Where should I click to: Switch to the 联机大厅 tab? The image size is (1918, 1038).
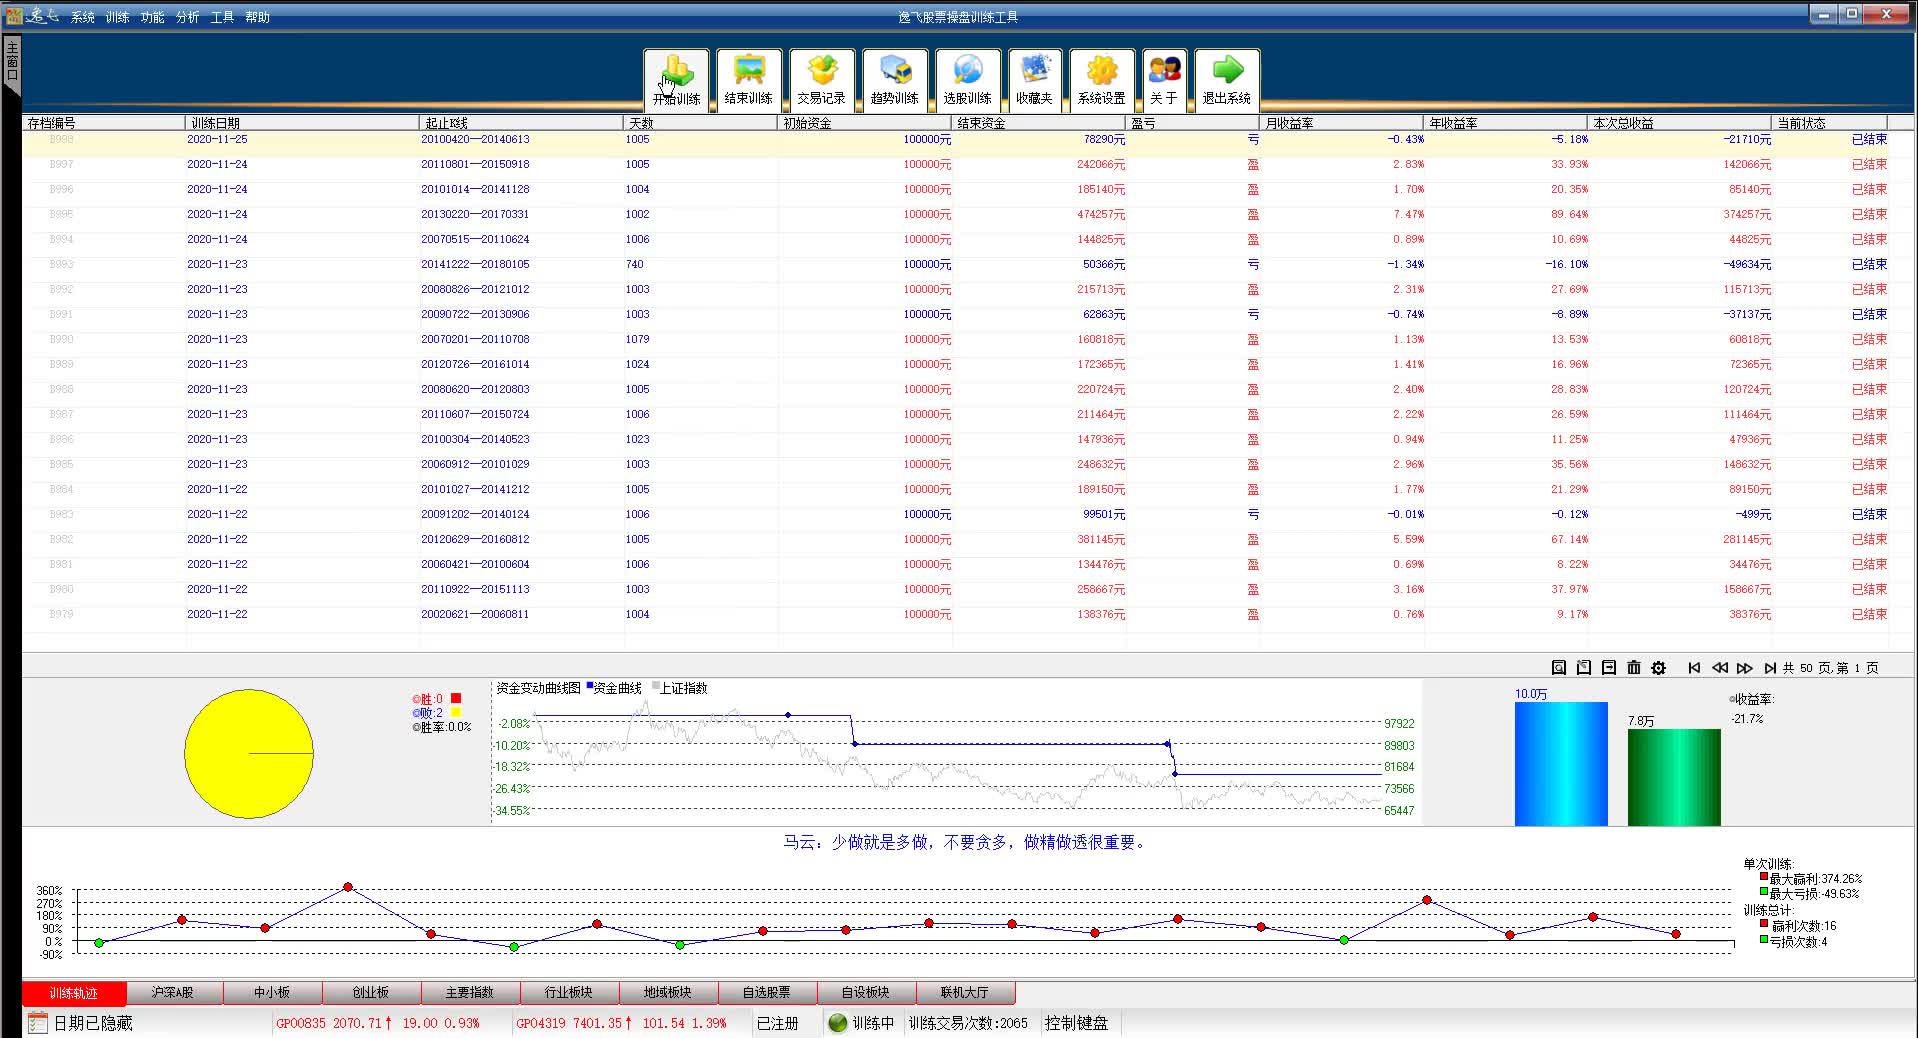coord(964,992)
